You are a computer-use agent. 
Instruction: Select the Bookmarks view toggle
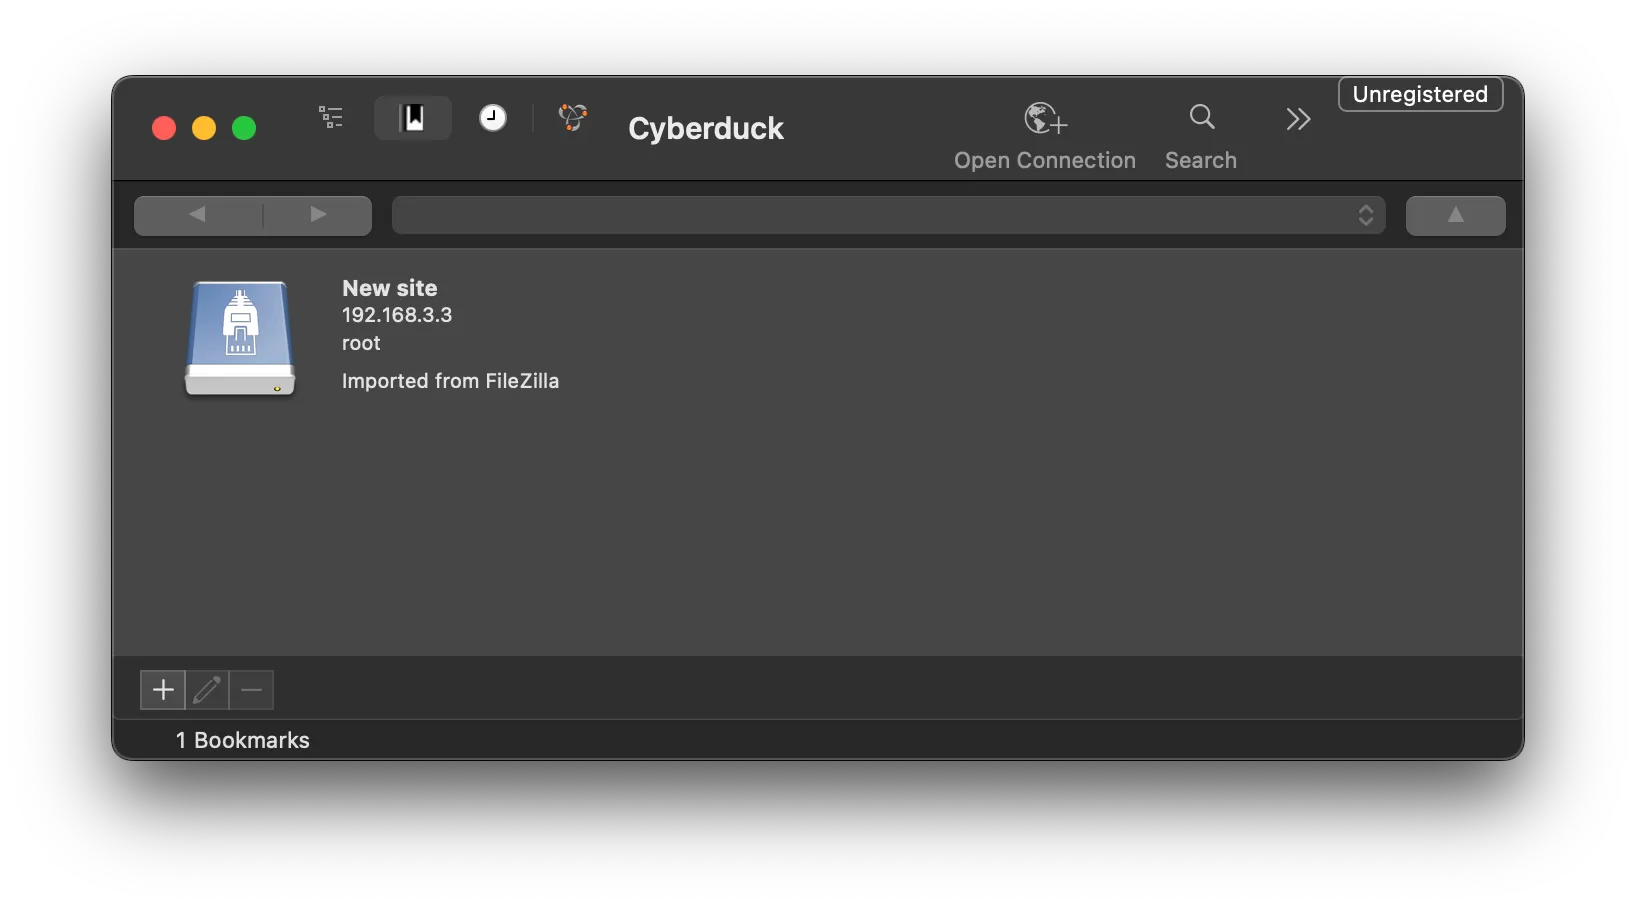[x=412, y=117]
